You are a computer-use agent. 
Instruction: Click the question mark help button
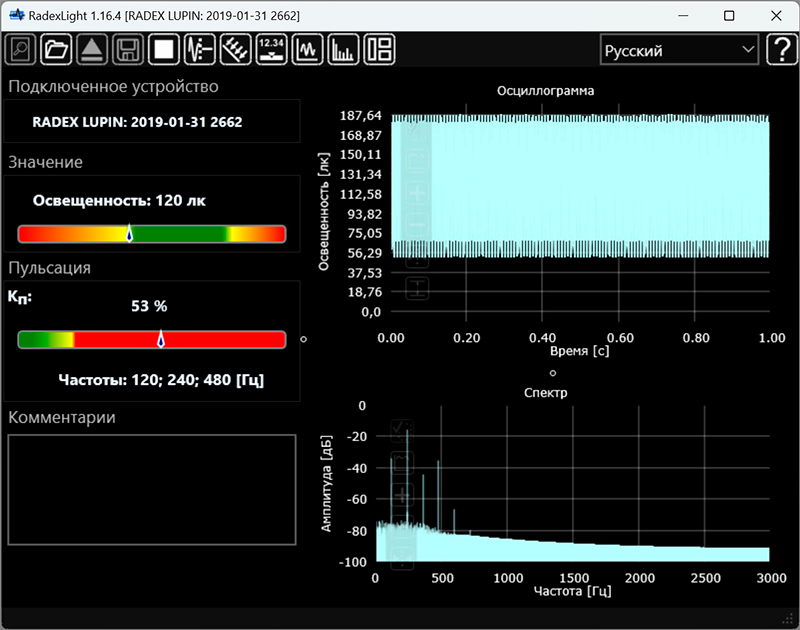780,50
